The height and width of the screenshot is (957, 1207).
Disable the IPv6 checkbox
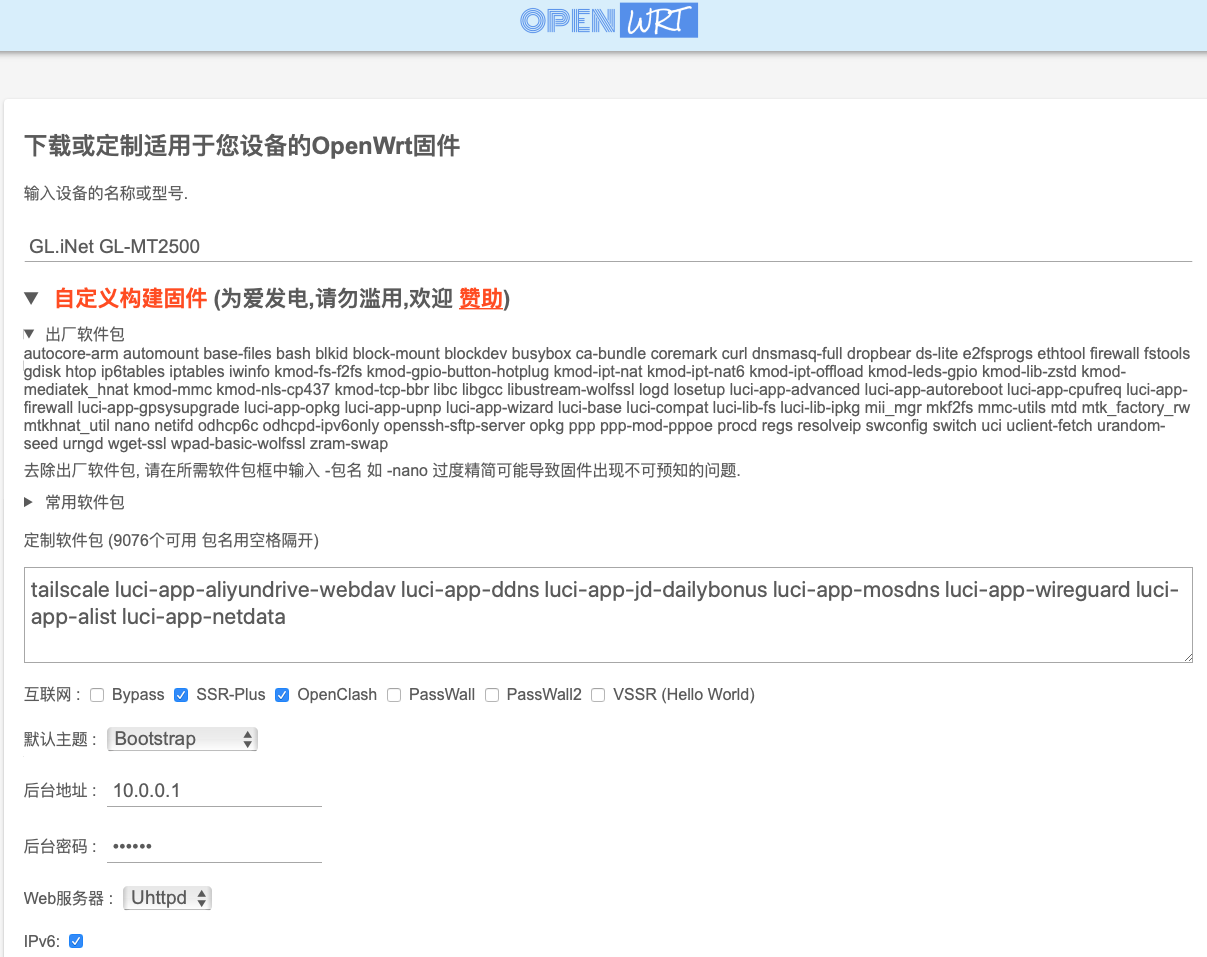click(x=76, y=941)
